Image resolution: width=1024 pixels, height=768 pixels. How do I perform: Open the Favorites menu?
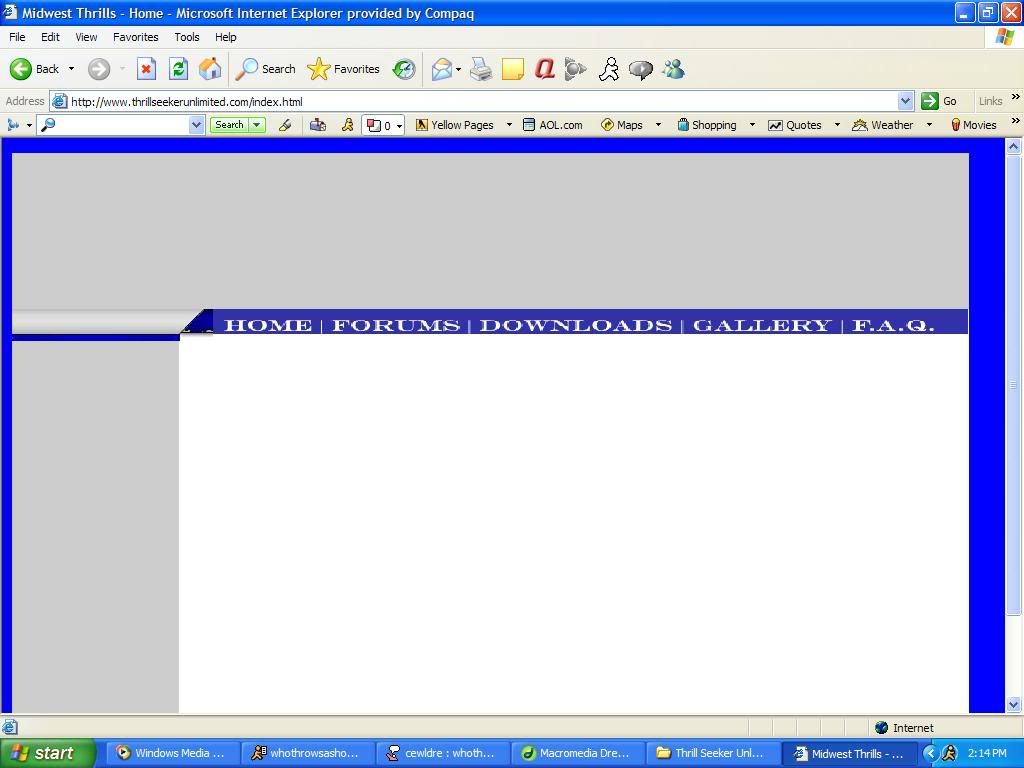[135, 37]
